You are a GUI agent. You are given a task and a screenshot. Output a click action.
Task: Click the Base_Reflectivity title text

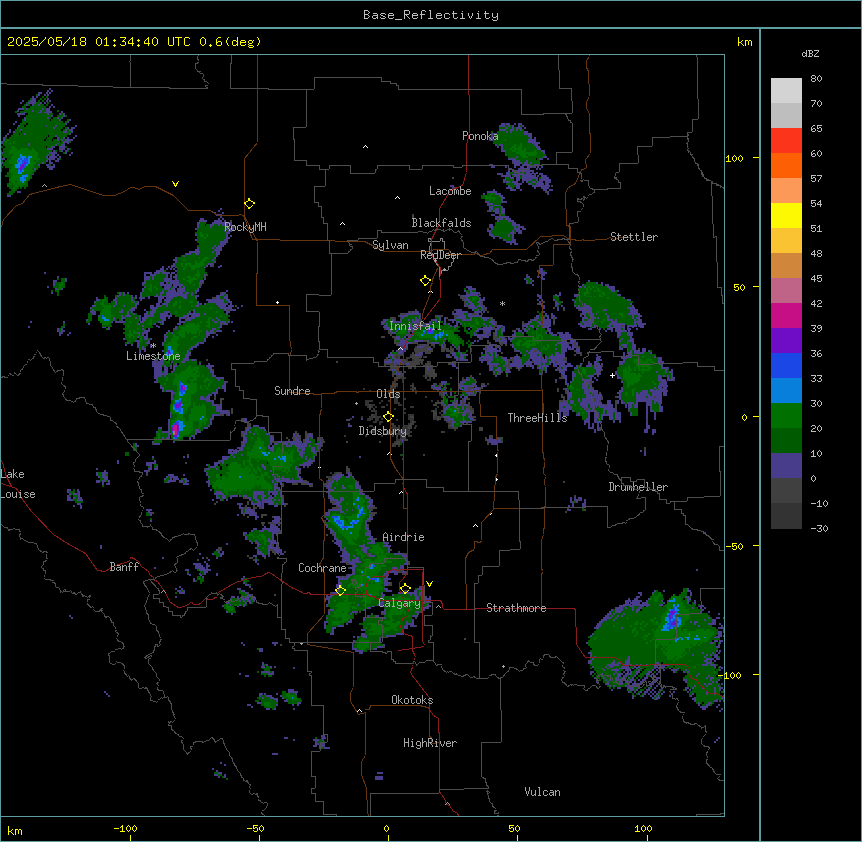point(431,15)
